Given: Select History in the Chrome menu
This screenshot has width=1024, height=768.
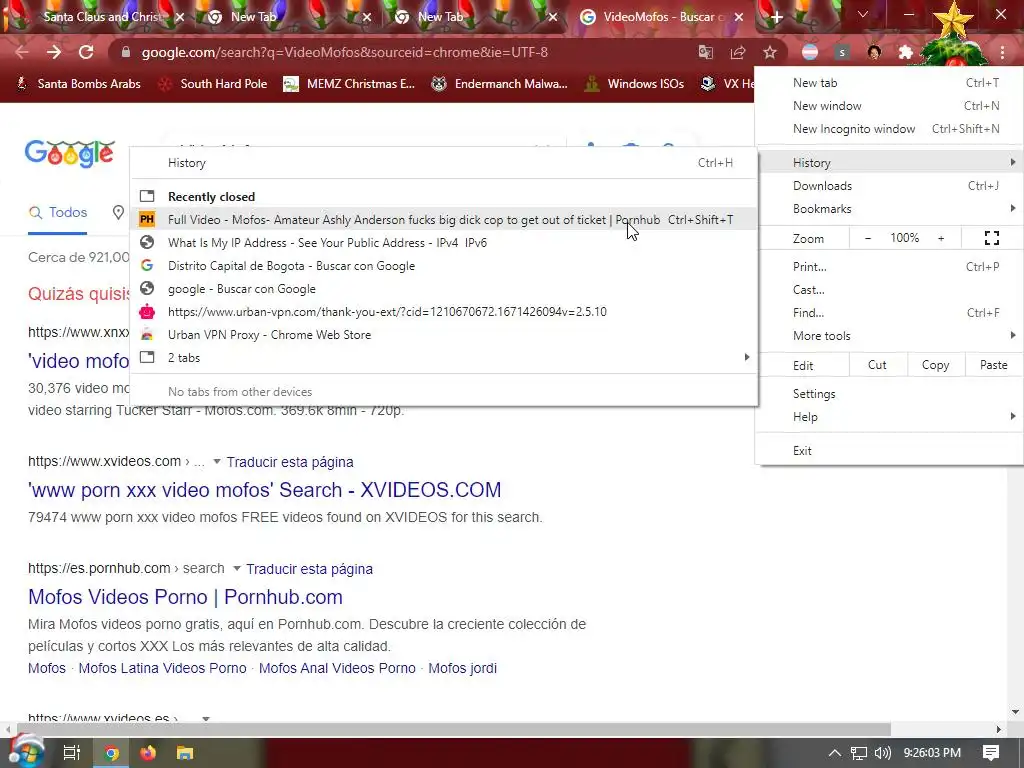Looking at the screenshot, I should 889,163.
